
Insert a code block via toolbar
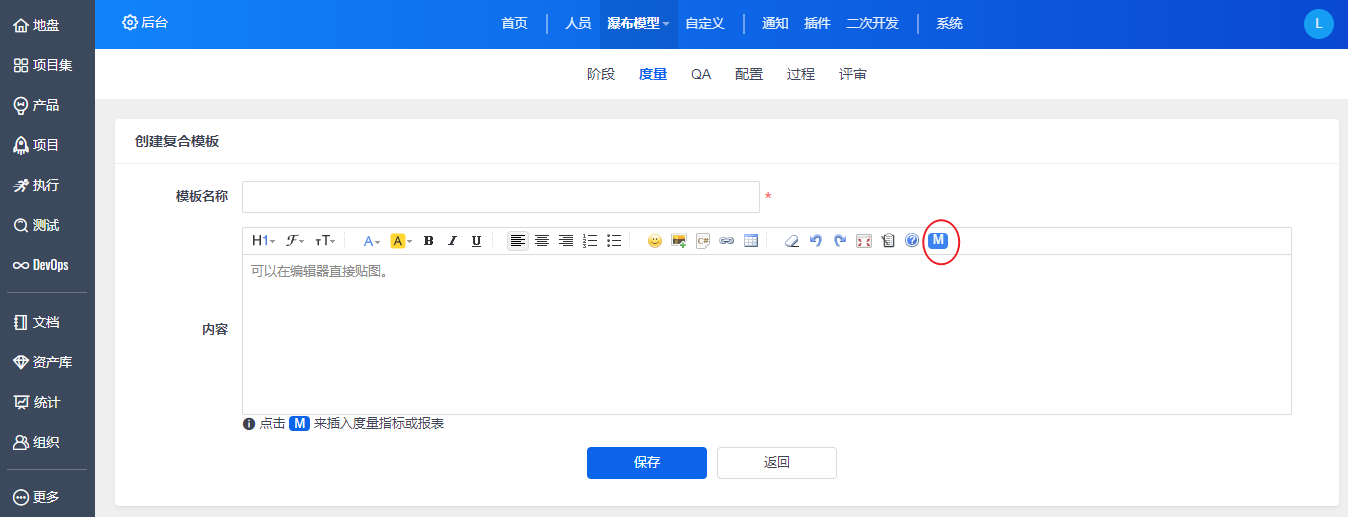pos(703,241)
